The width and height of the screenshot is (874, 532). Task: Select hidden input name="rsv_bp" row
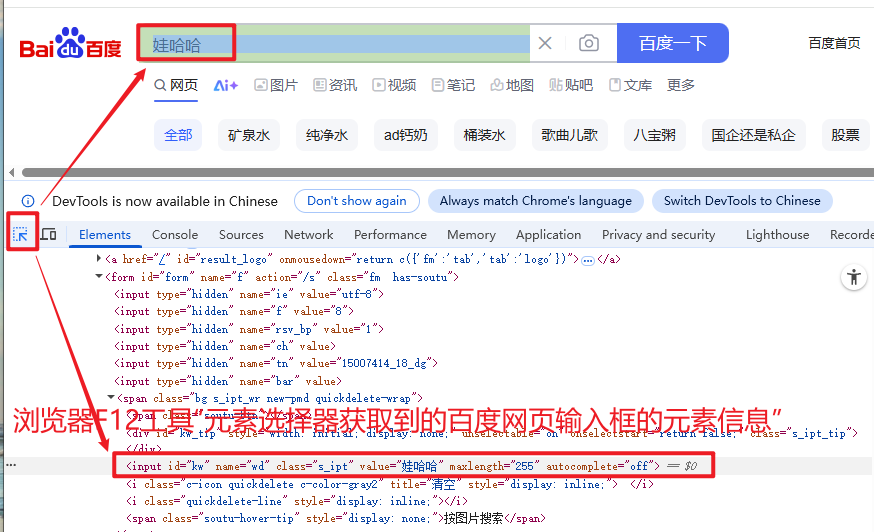(249, 329)
